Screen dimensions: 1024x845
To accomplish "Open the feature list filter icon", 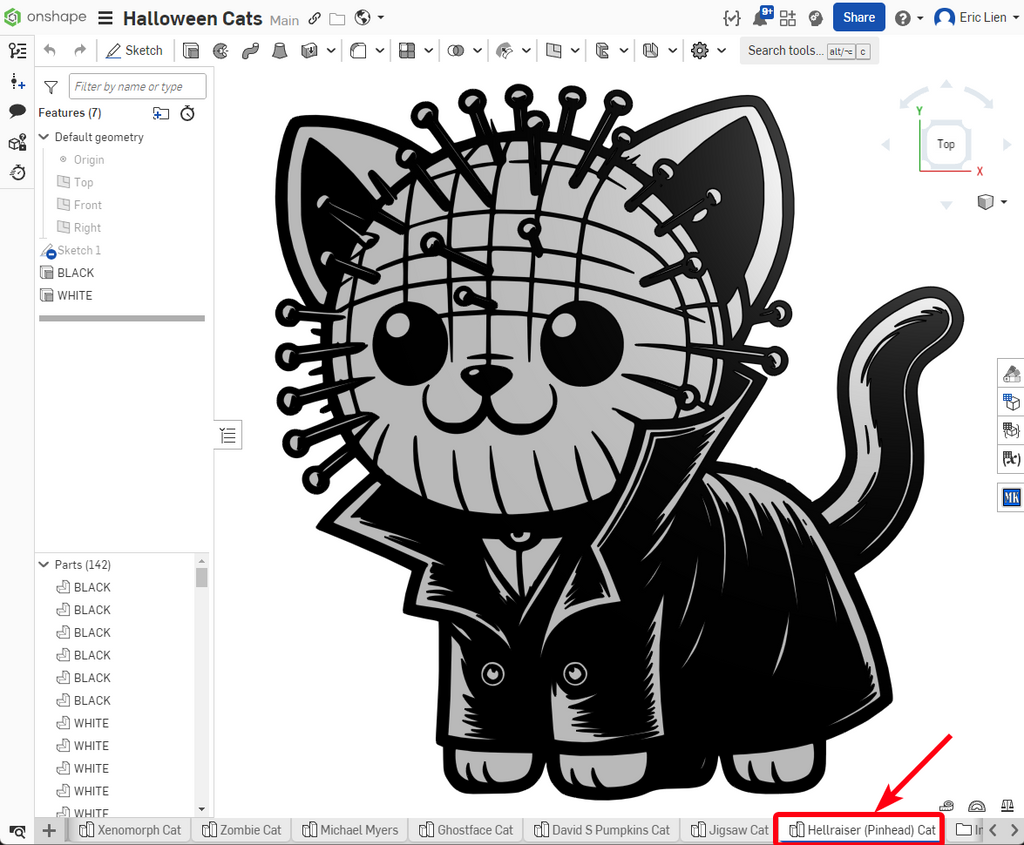I will pos(51,86).
